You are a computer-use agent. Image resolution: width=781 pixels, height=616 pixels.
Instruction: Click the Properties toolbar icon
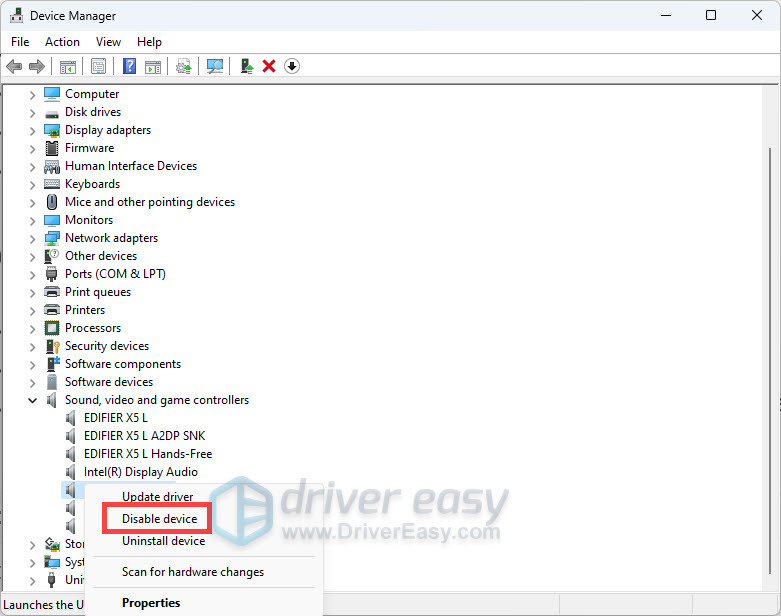[98, 66]
